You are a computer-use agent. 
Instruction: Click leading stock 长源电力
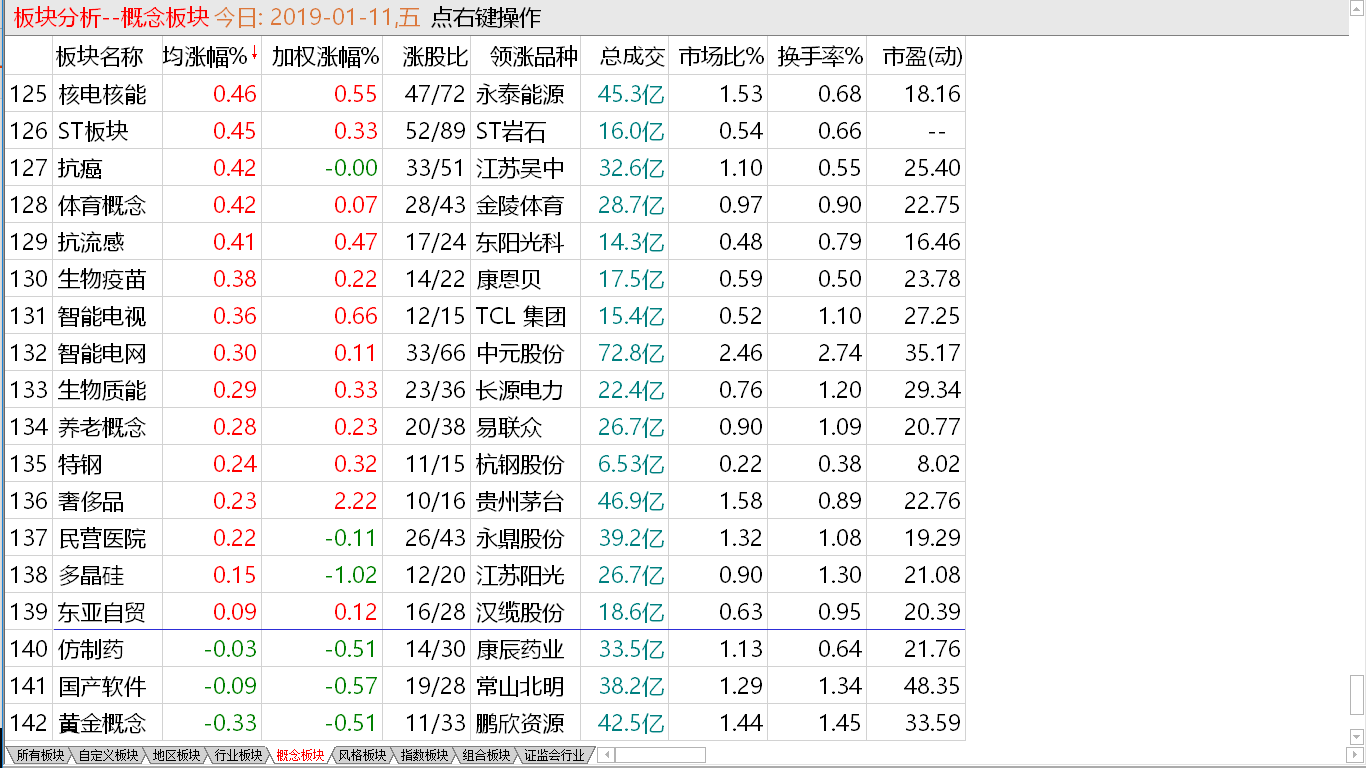[x=520, y=390]
